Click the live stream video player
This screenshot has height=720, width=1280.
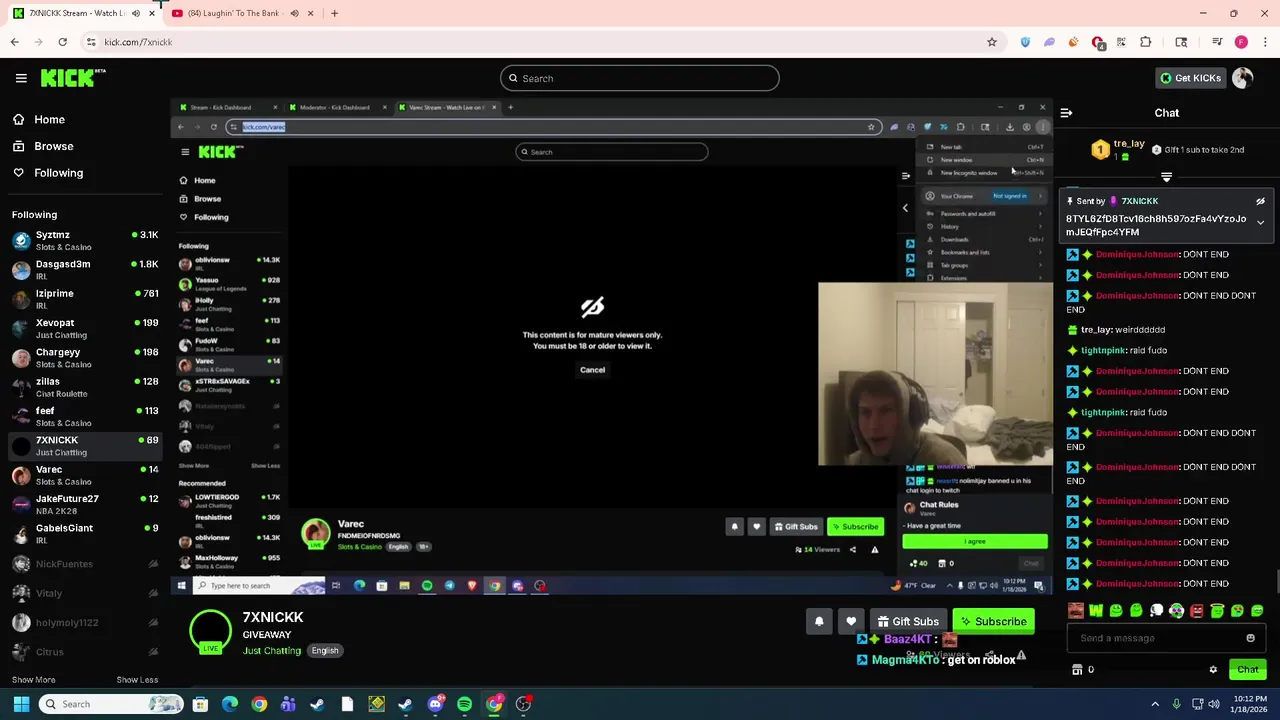coord(611,346)
